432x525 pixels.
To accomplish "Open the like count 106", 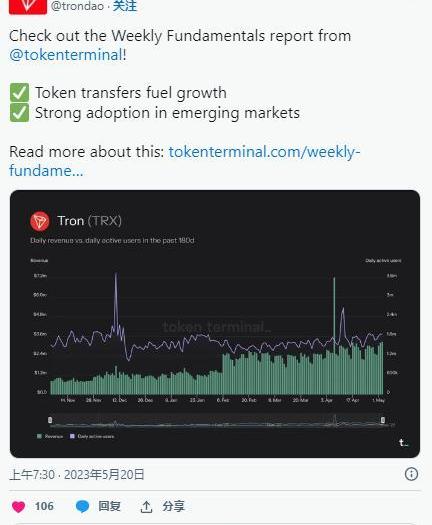I will [x=44, y=506].
